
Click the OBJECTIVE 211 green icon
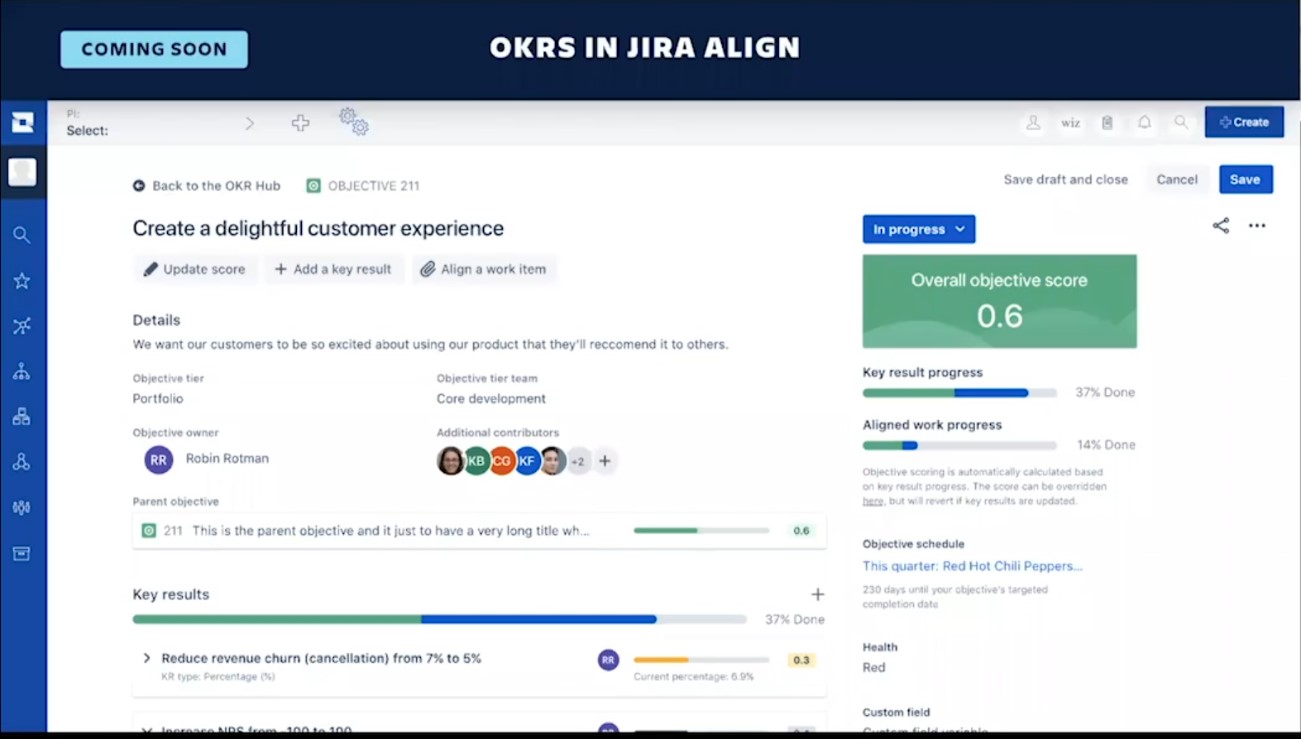click(313, 186)
